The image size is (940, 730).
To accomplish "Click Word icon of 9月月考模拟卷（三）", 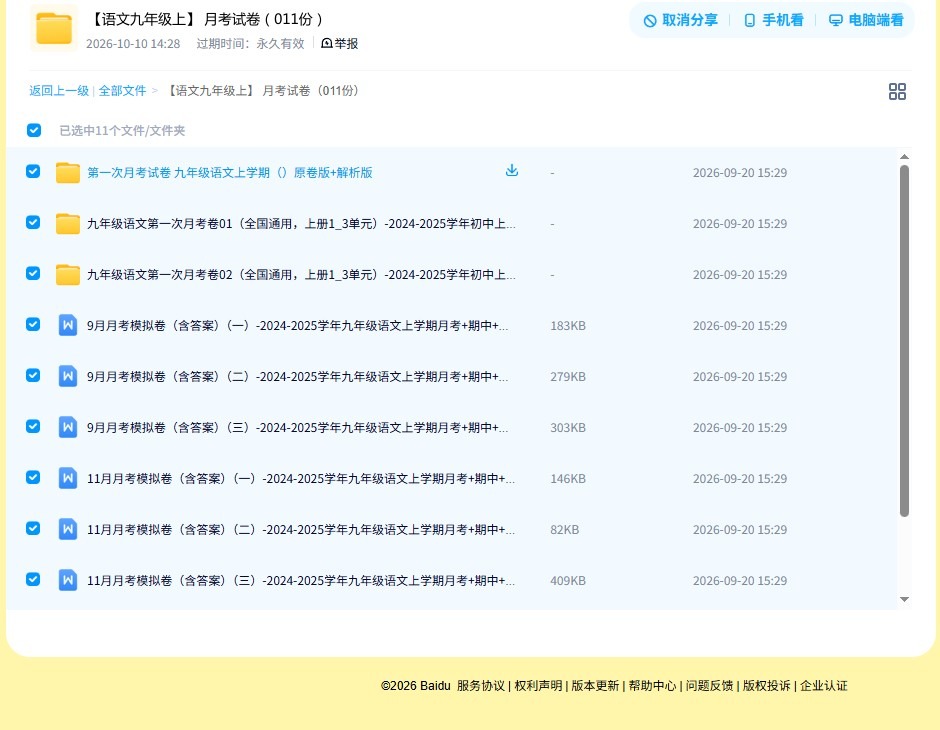I will [x=68, y=427].
